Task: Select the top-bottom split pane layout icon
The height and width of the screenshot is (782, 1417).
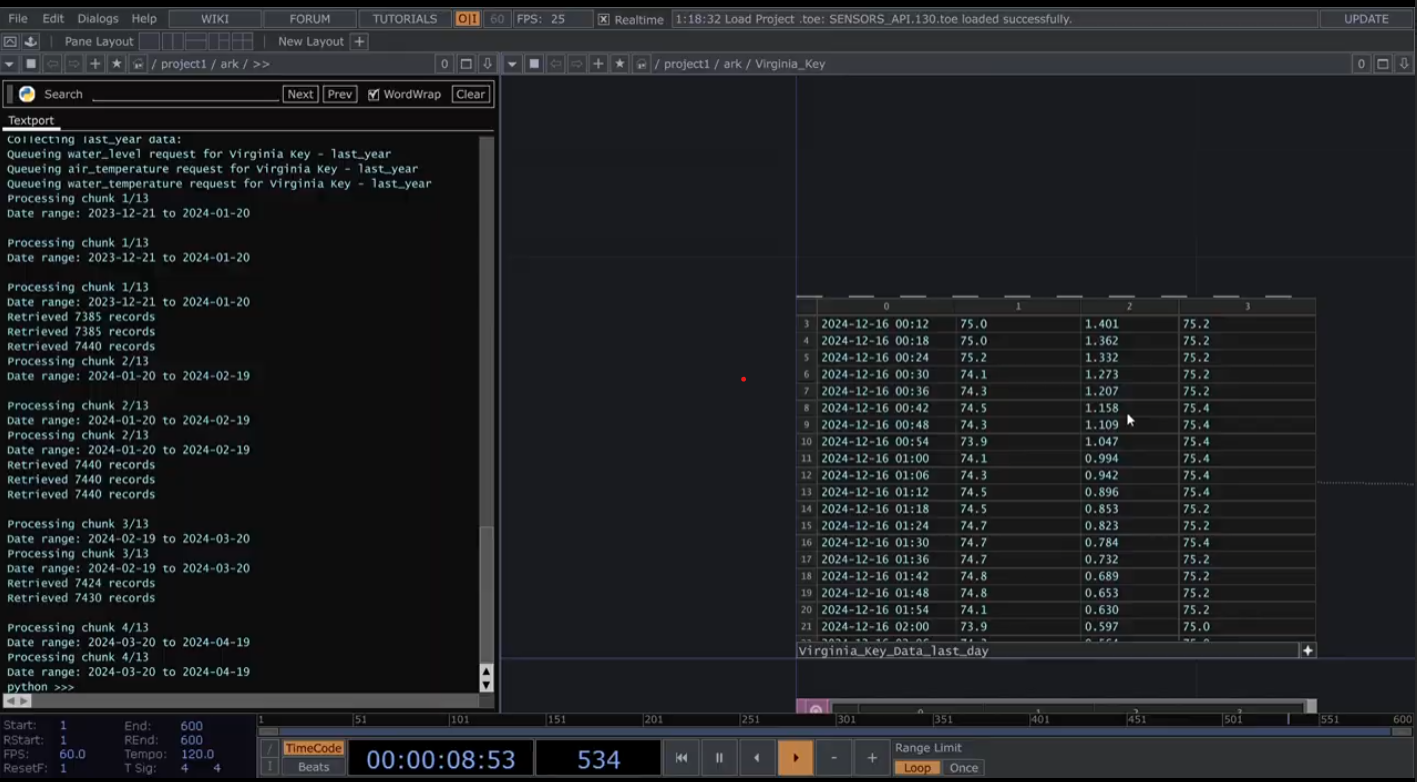Action: click(196, 41)
